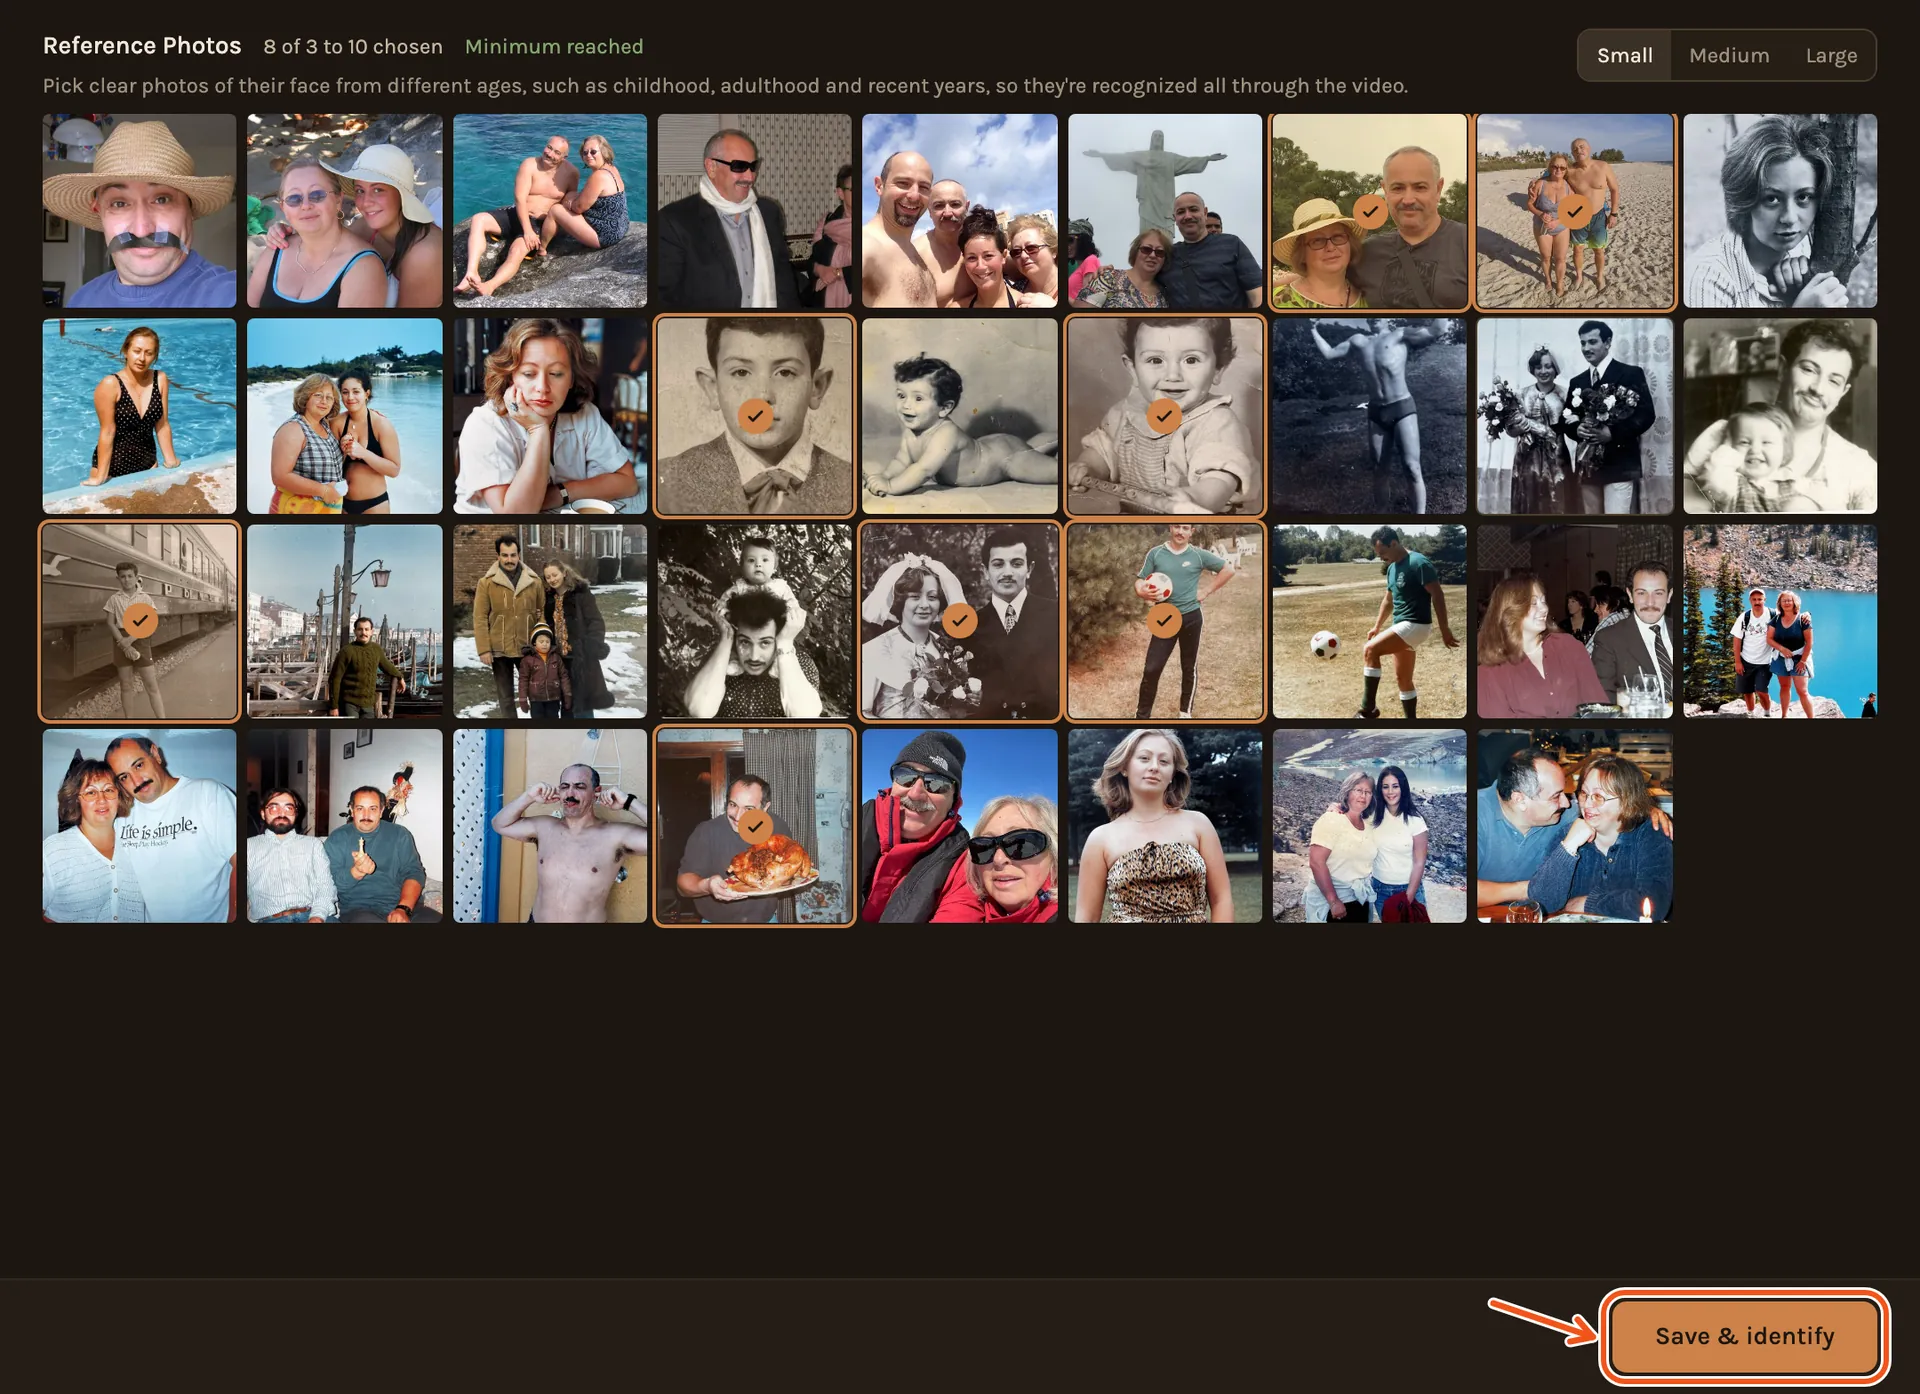Select the Christ the Redeemer statue photo

click(x=1164, y=211)
